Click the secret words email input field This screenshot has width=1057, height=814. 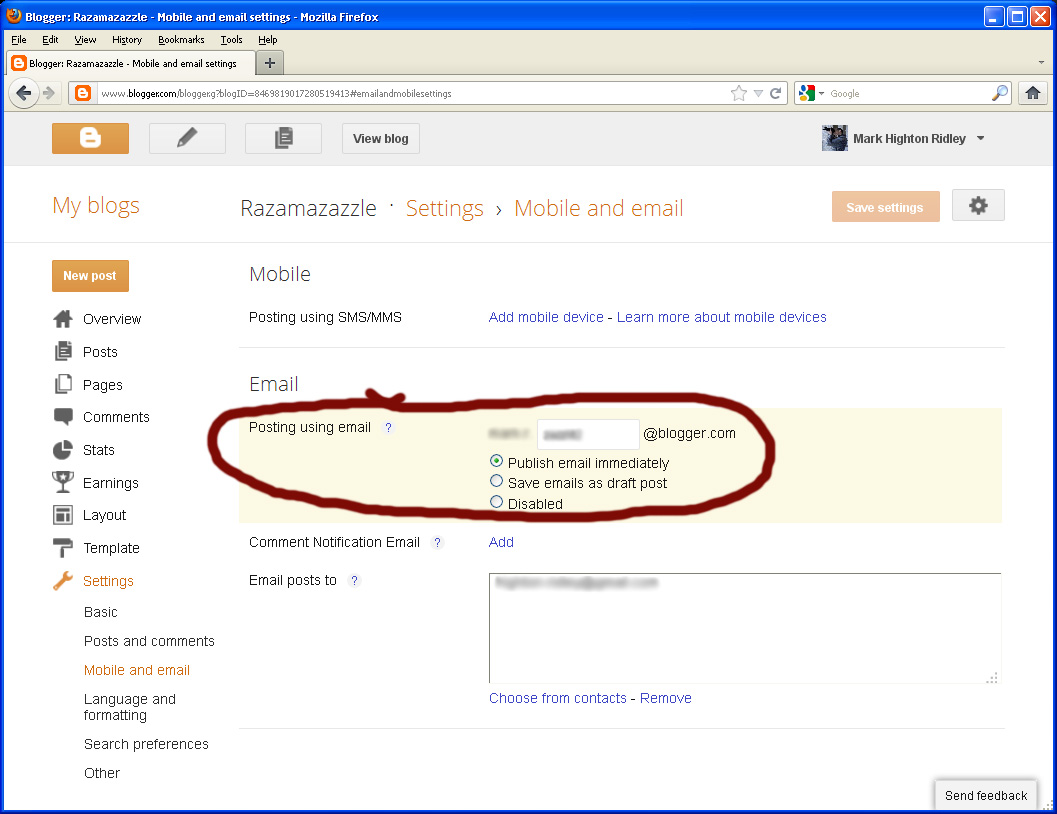click(x=588, y=435)
